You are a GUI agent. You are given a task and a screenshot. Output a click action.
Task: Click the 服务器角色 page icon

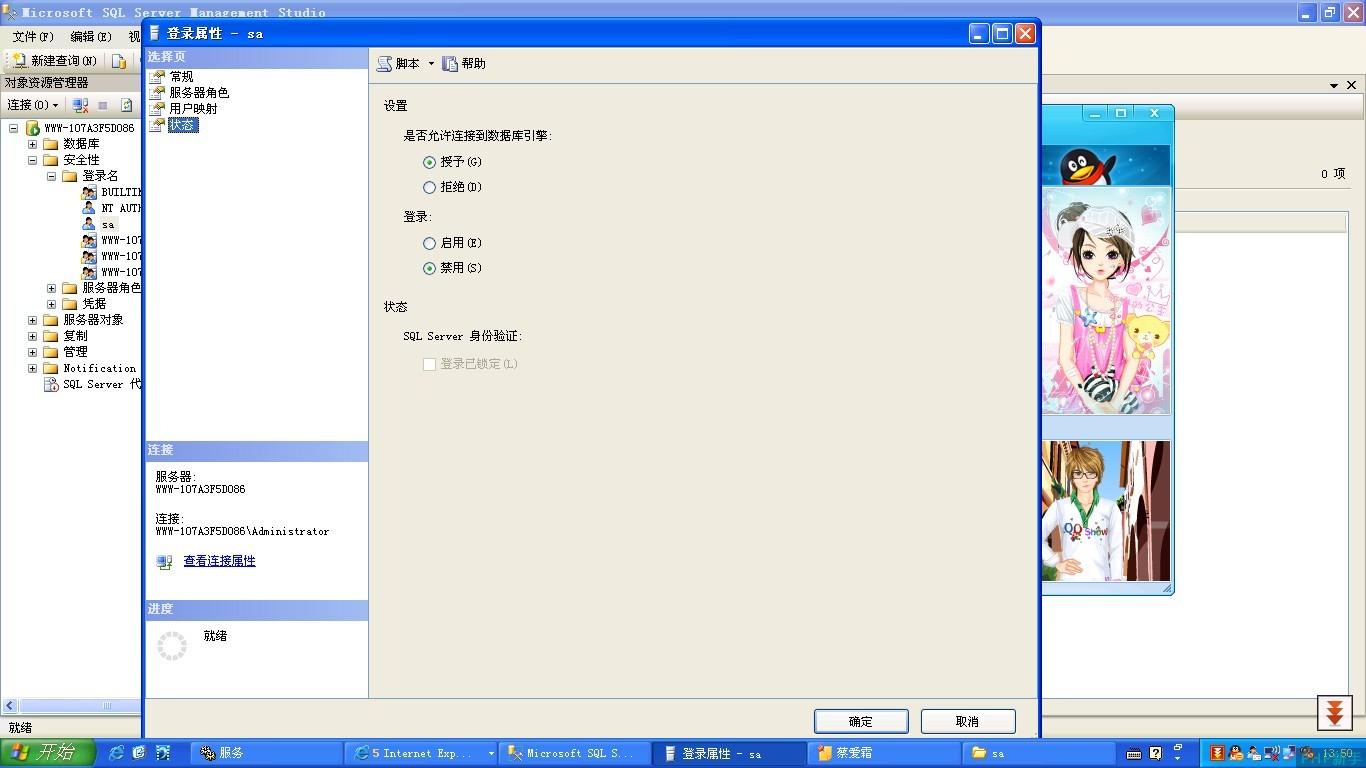[x=157, y=92]
